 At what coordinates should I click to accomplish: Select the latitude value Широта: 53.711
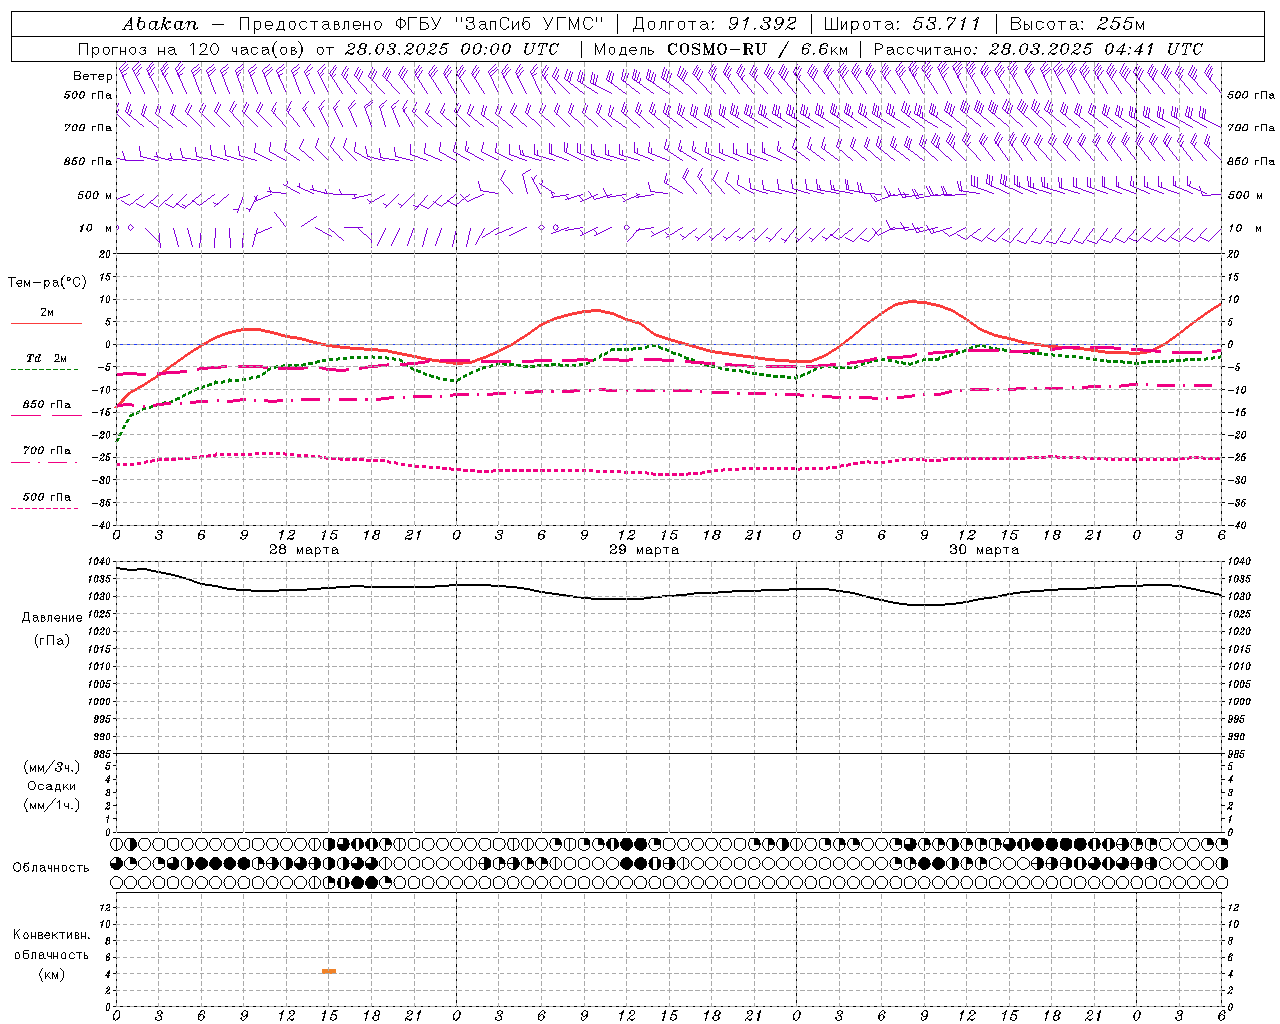tap(902, 24)
